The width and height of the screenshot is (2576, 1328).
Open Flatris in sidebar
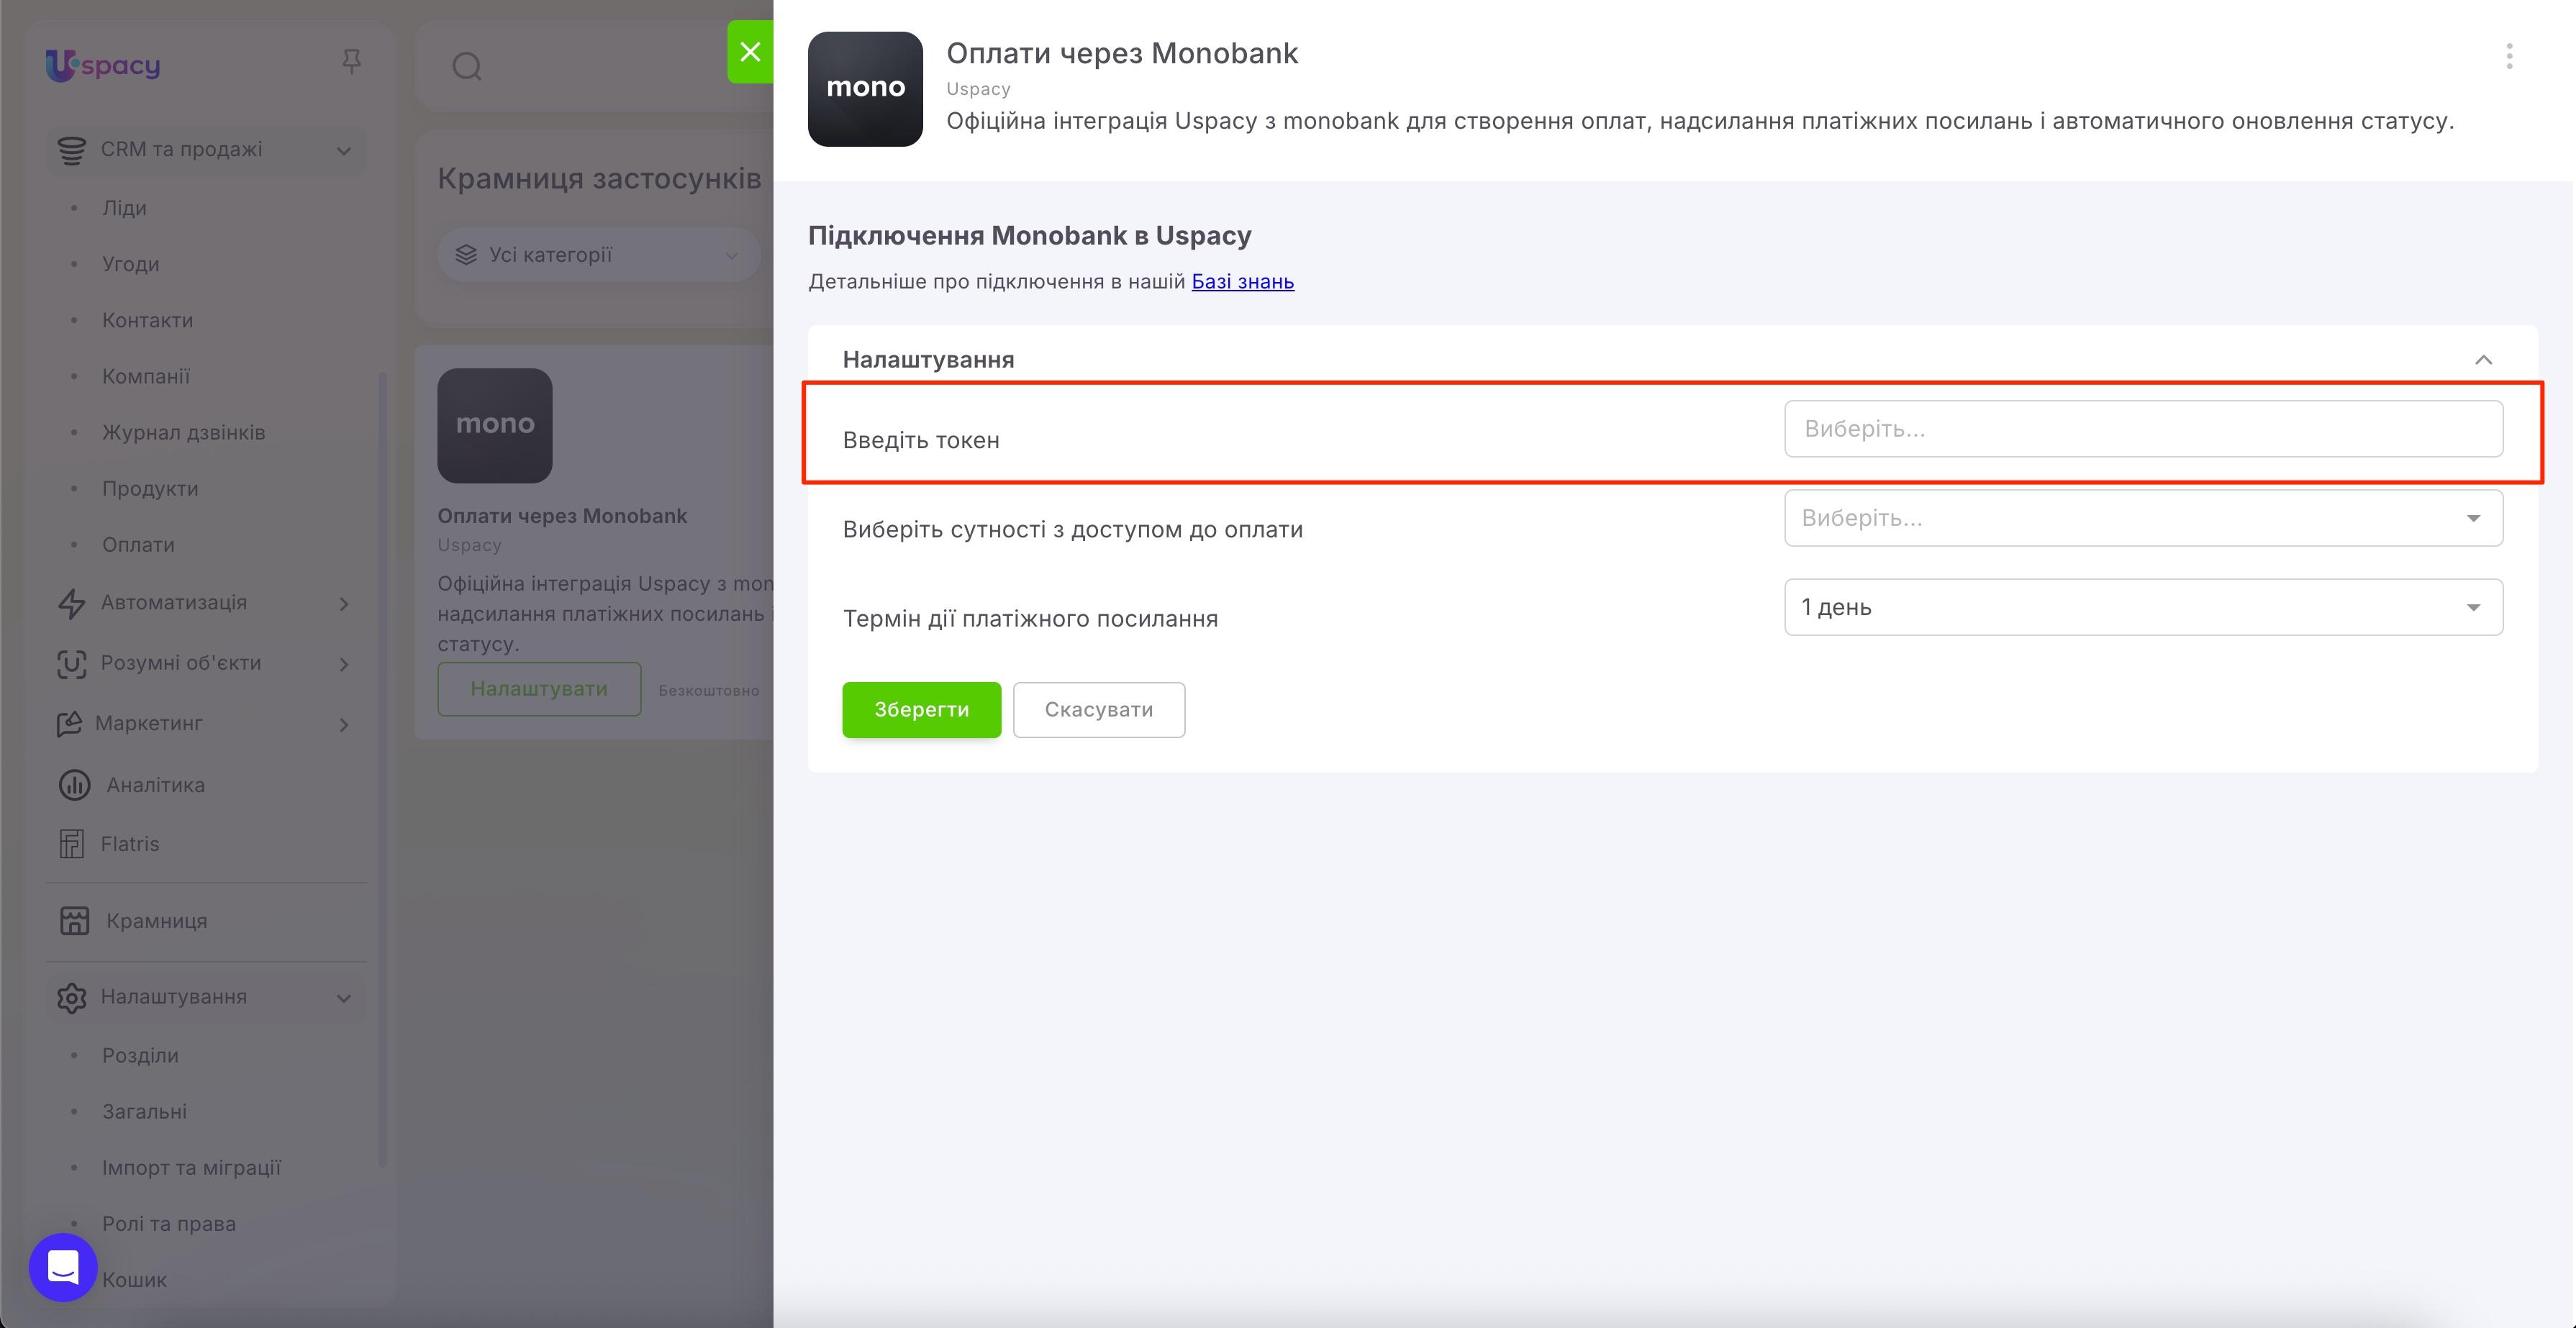click(x=130, y=844)
